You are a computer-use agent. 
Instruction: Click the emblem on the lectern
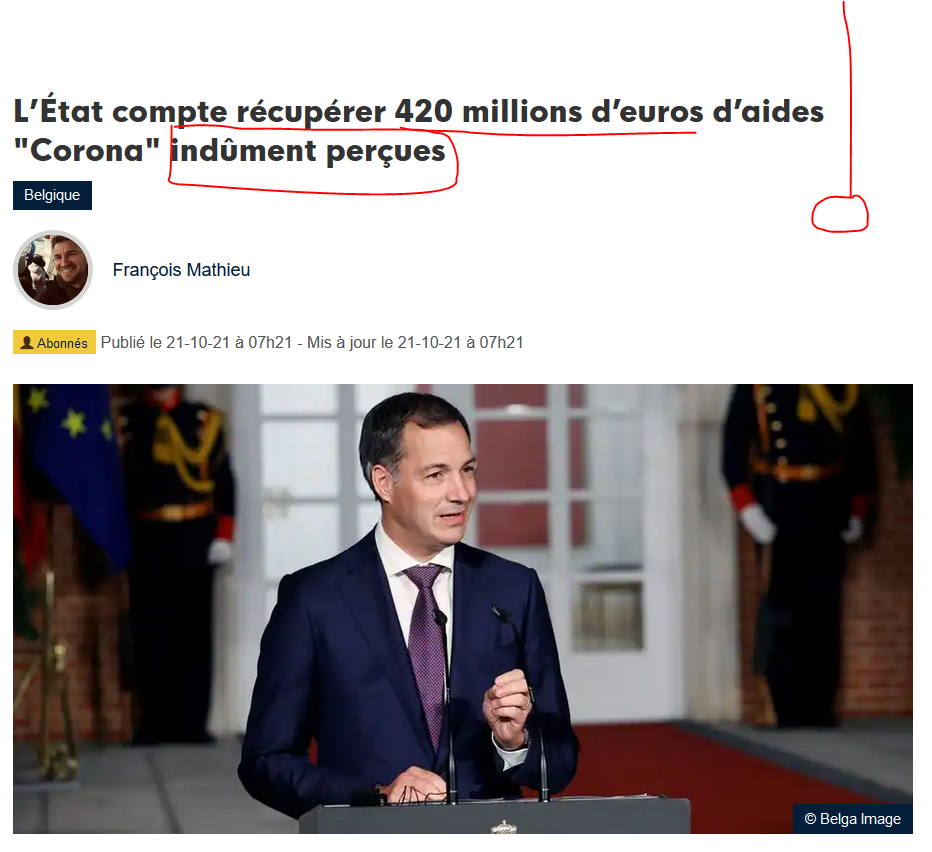(x=503, y=826)
